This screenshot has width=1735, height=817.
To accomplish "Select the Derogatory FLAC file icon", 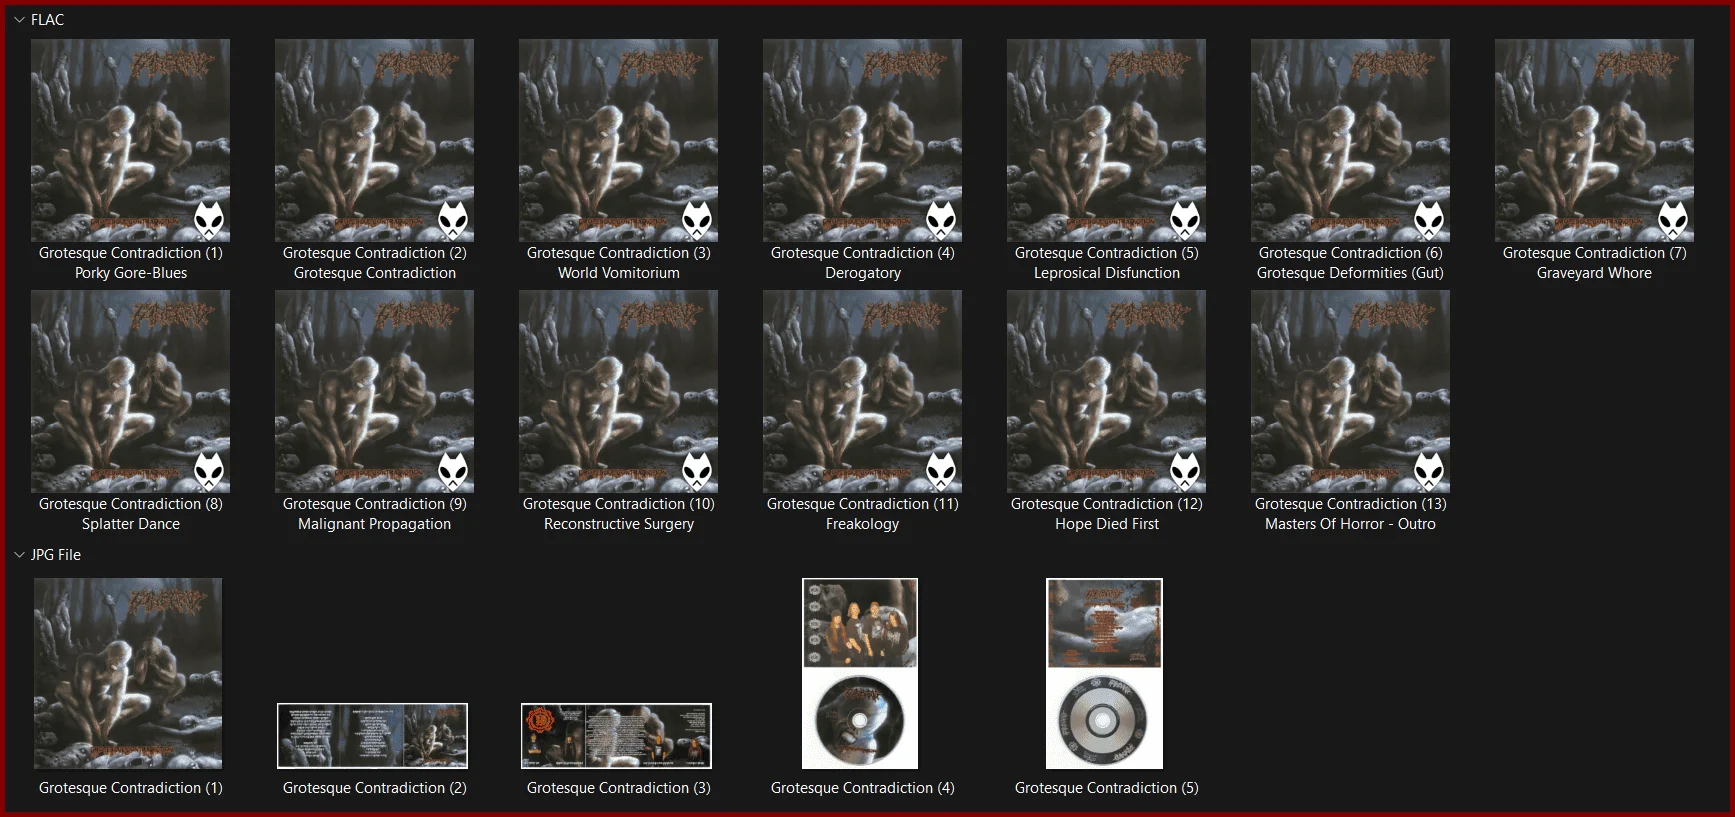I will (x=863, y=140).
